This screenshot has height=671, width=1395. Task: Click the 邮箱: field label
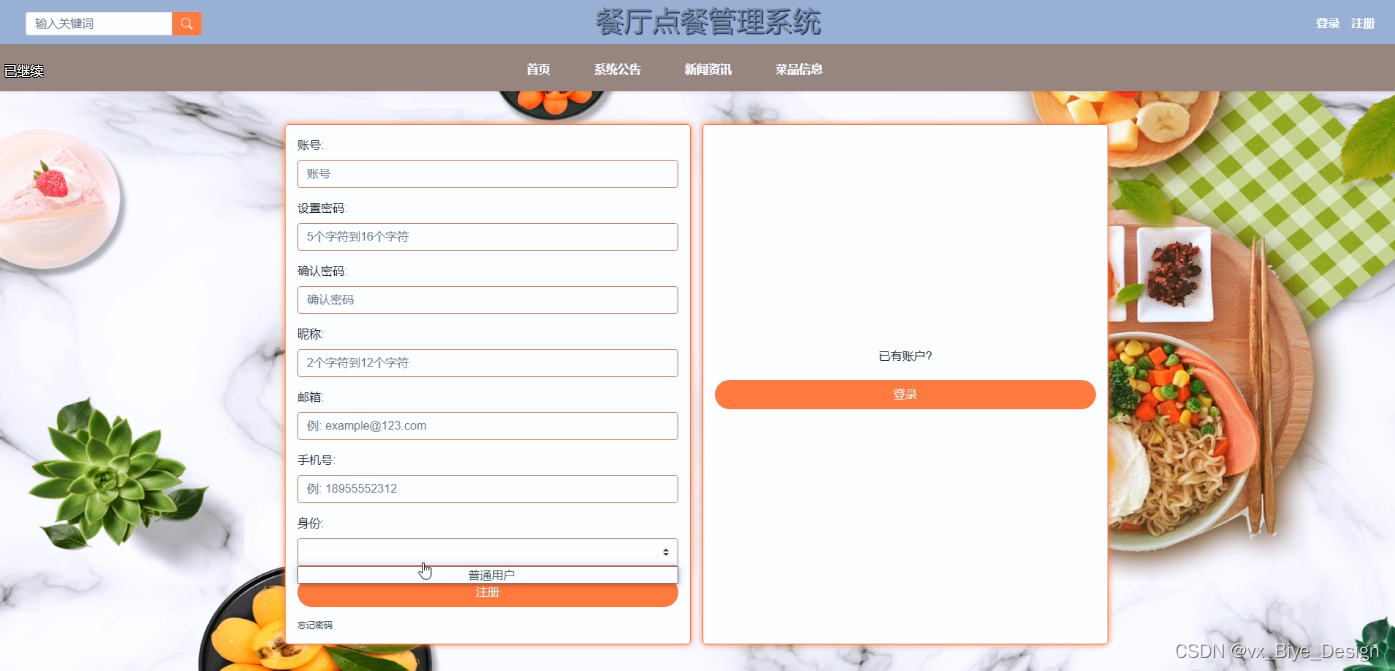click(x=310, y=397)
